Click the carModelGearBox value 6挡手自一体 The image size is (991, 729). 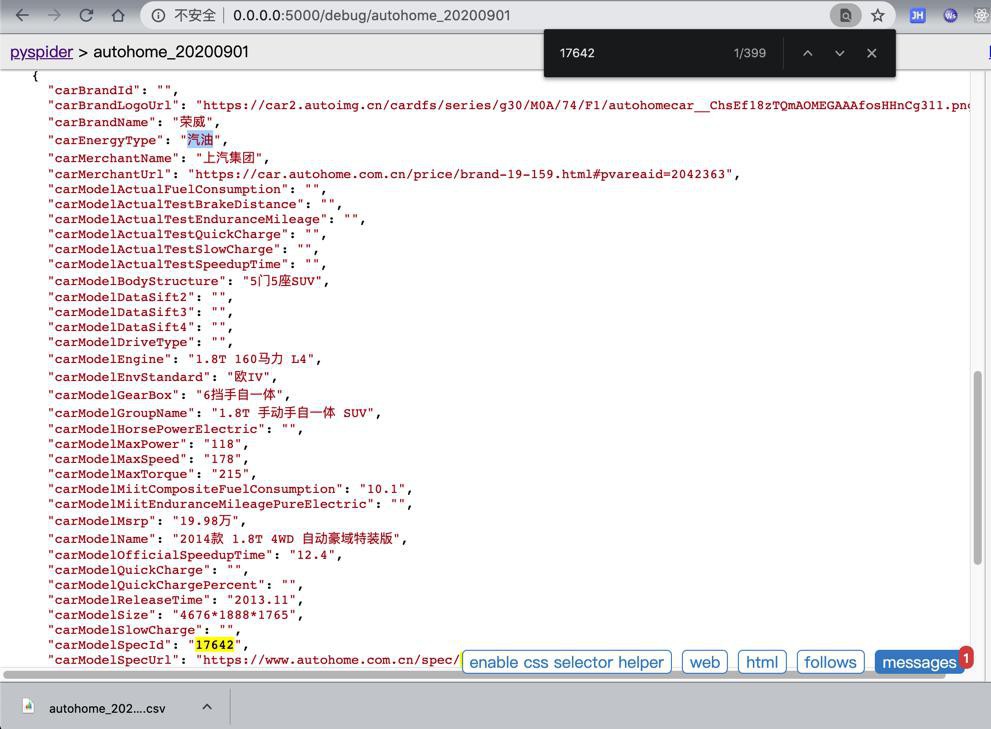tap(240, 395)
